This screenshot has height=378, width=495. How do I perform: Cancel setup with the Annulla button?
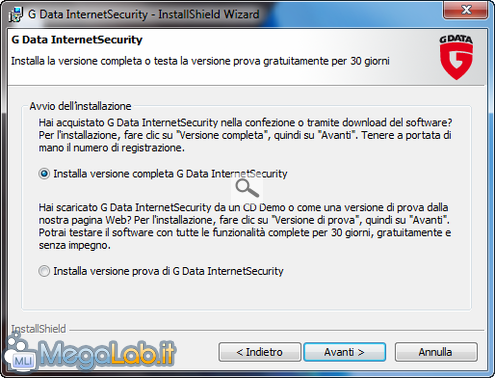coord(436,352)
